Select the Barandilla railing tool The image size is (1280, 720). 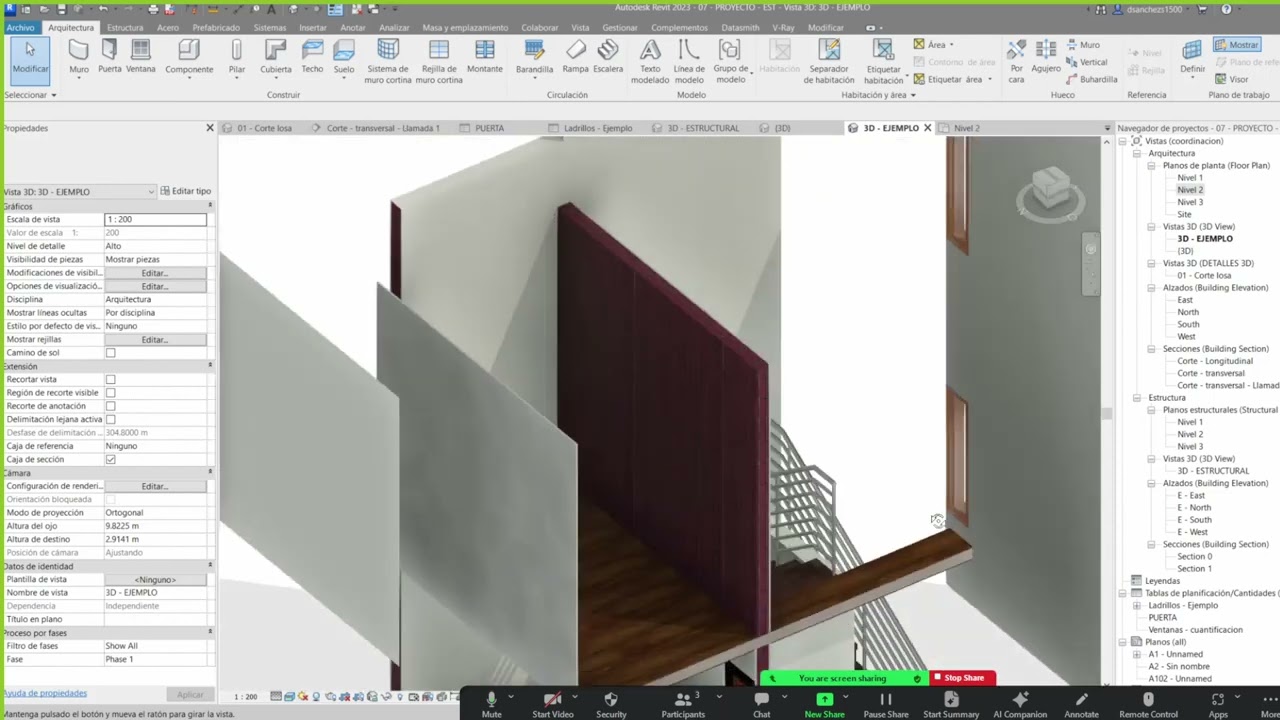(x=535, y=57)
